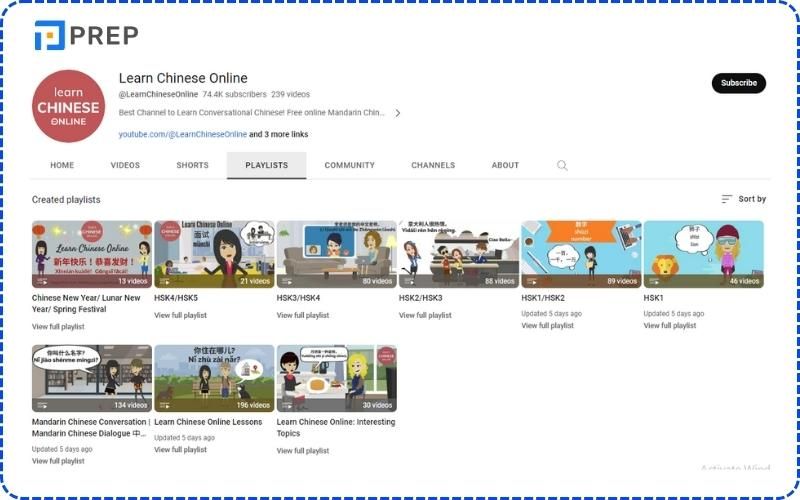Switch to the SHORTS tab
Image resolution: width=800 pixels, height=500 pixels.
coord(192,165)
